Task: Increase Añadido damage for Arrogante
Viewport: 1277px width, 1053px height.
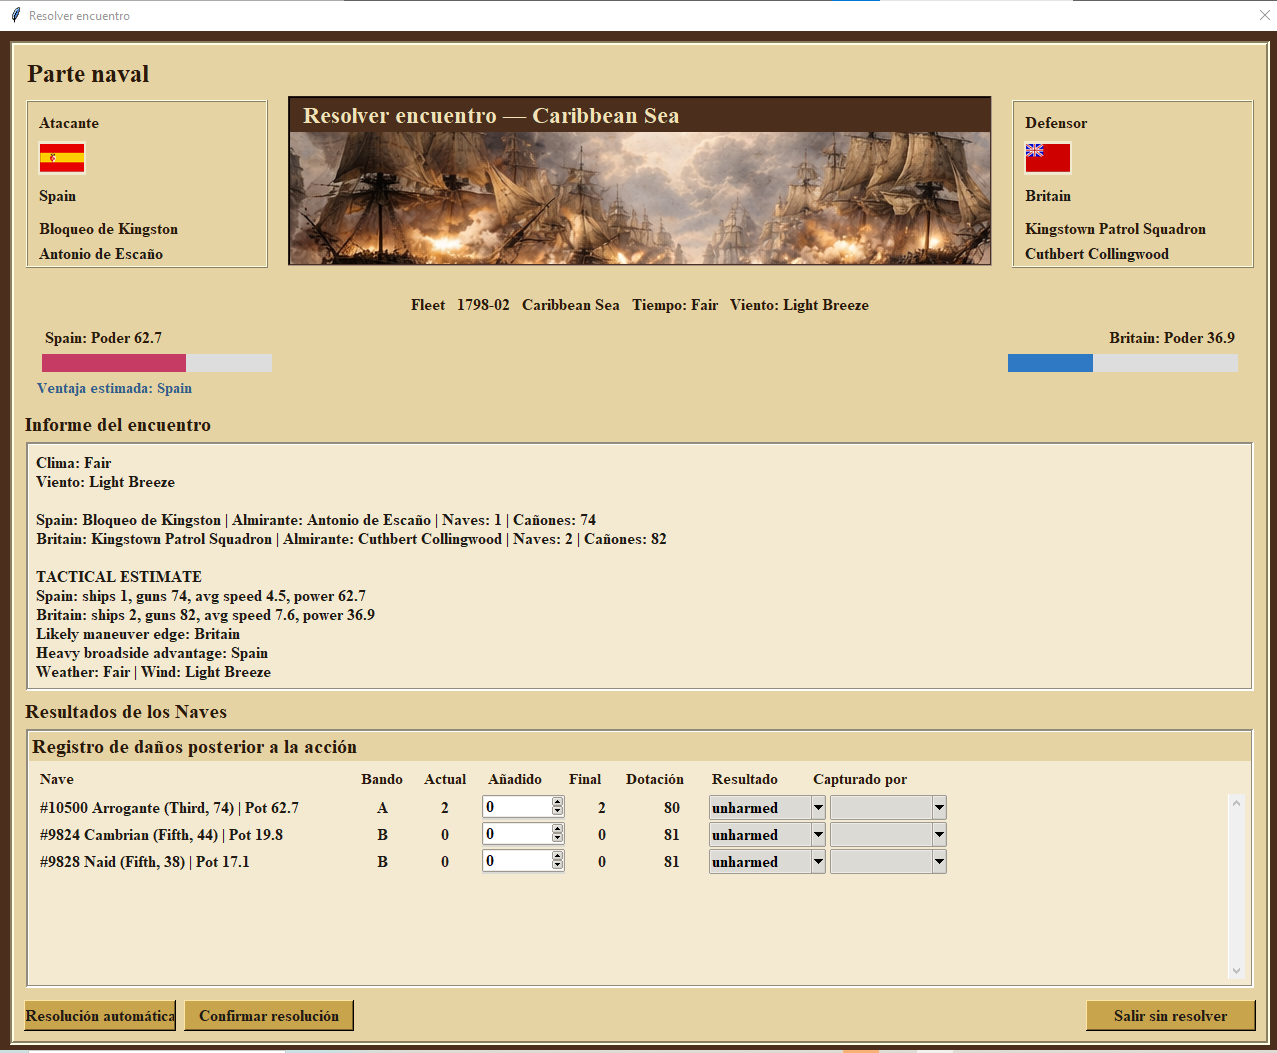Action: click(x=558, y=802)
